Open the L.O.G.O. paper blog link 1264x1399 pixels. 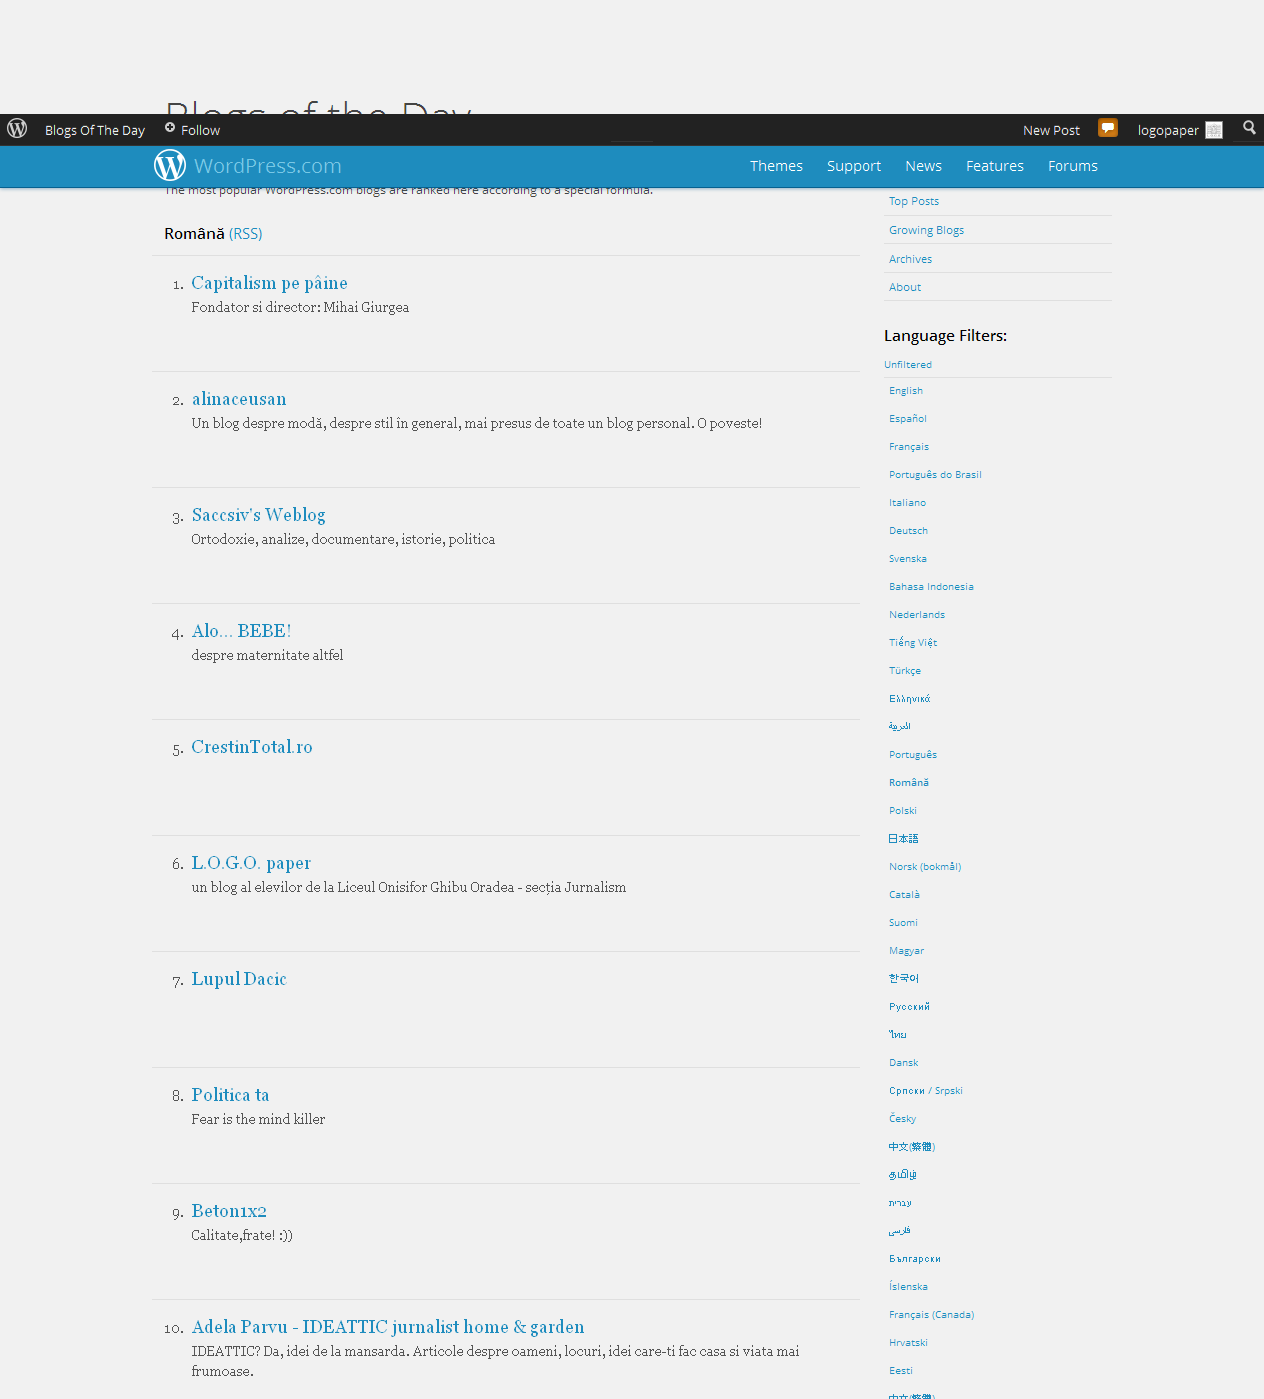pyautogui.click(x=251, y=863)
